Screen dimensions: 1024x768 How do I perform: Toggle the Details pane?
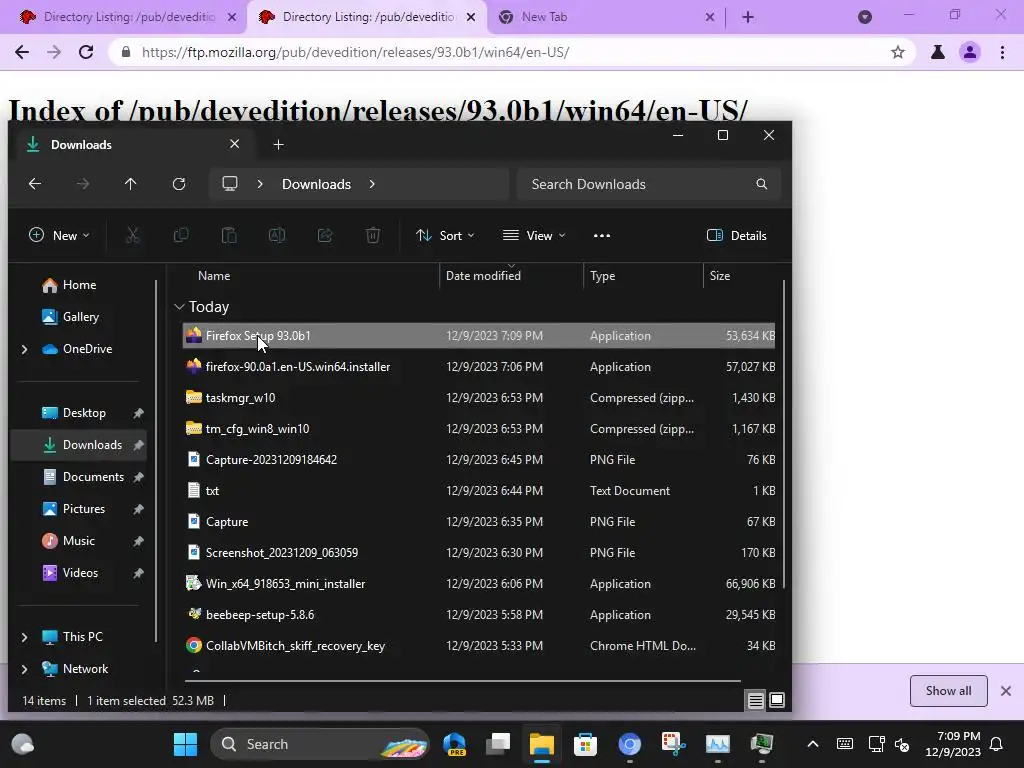point(737,236)
